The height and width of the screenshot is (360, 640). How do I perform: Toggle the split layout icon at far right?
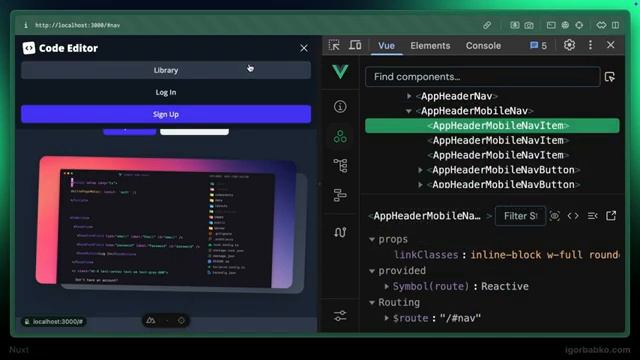coord(616,25)
